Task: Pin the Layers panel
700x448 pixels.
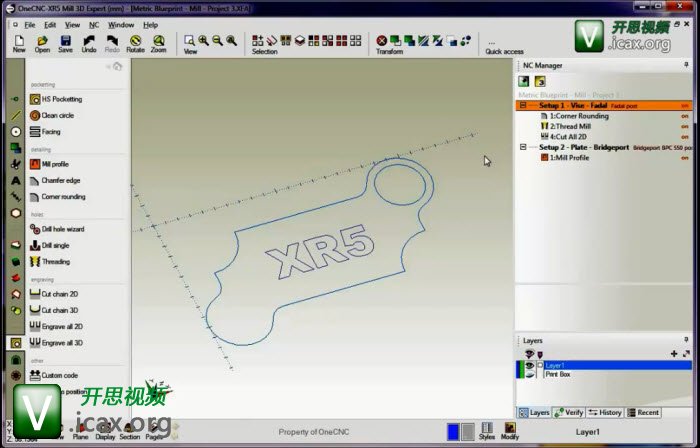Action: pyautogui.click(x=686, y=340)
